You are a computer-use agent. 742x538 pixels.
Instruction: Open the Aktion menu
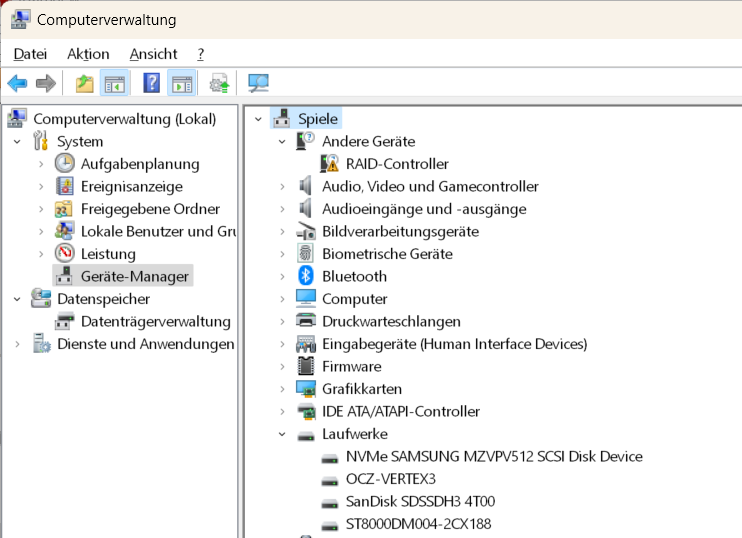click(x=88, y=54)
